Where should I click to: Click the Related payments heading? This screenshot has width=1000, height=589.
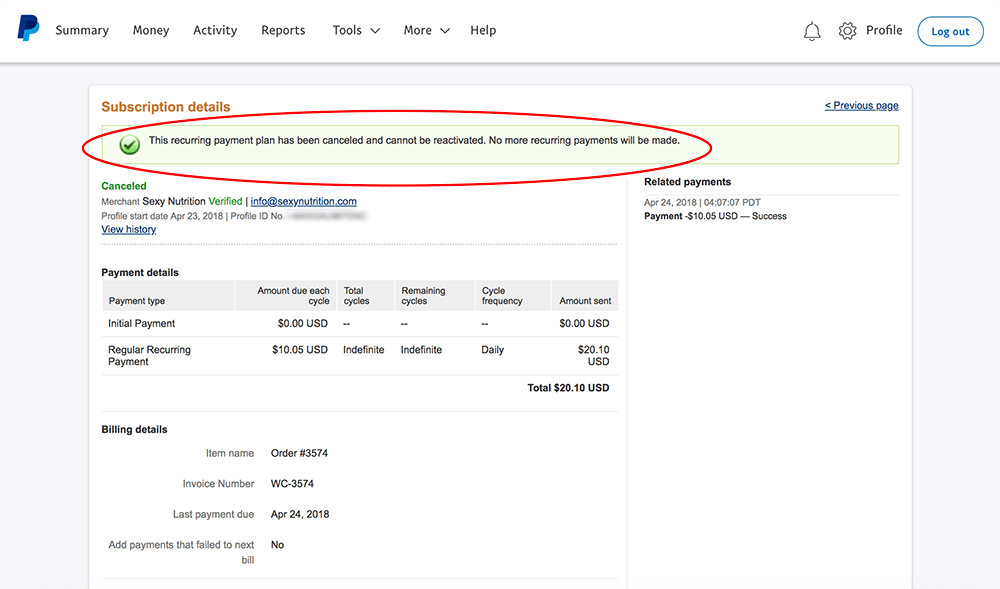[688, 182]
